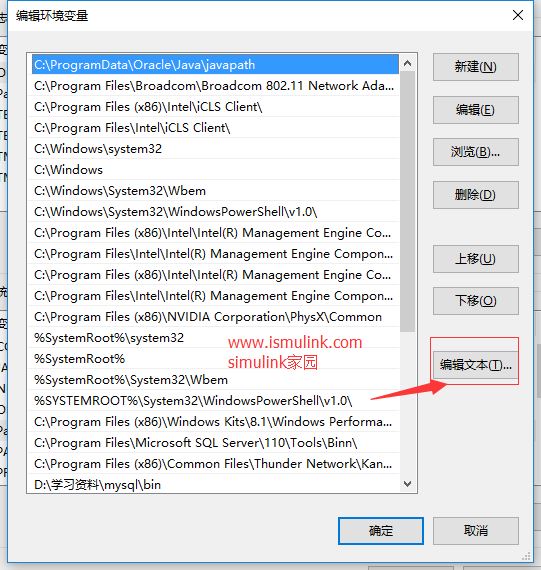The height and width of the screenshot is (570, 541).
Task: Open 编辑文本(T)... text editing
Action: 476,365
